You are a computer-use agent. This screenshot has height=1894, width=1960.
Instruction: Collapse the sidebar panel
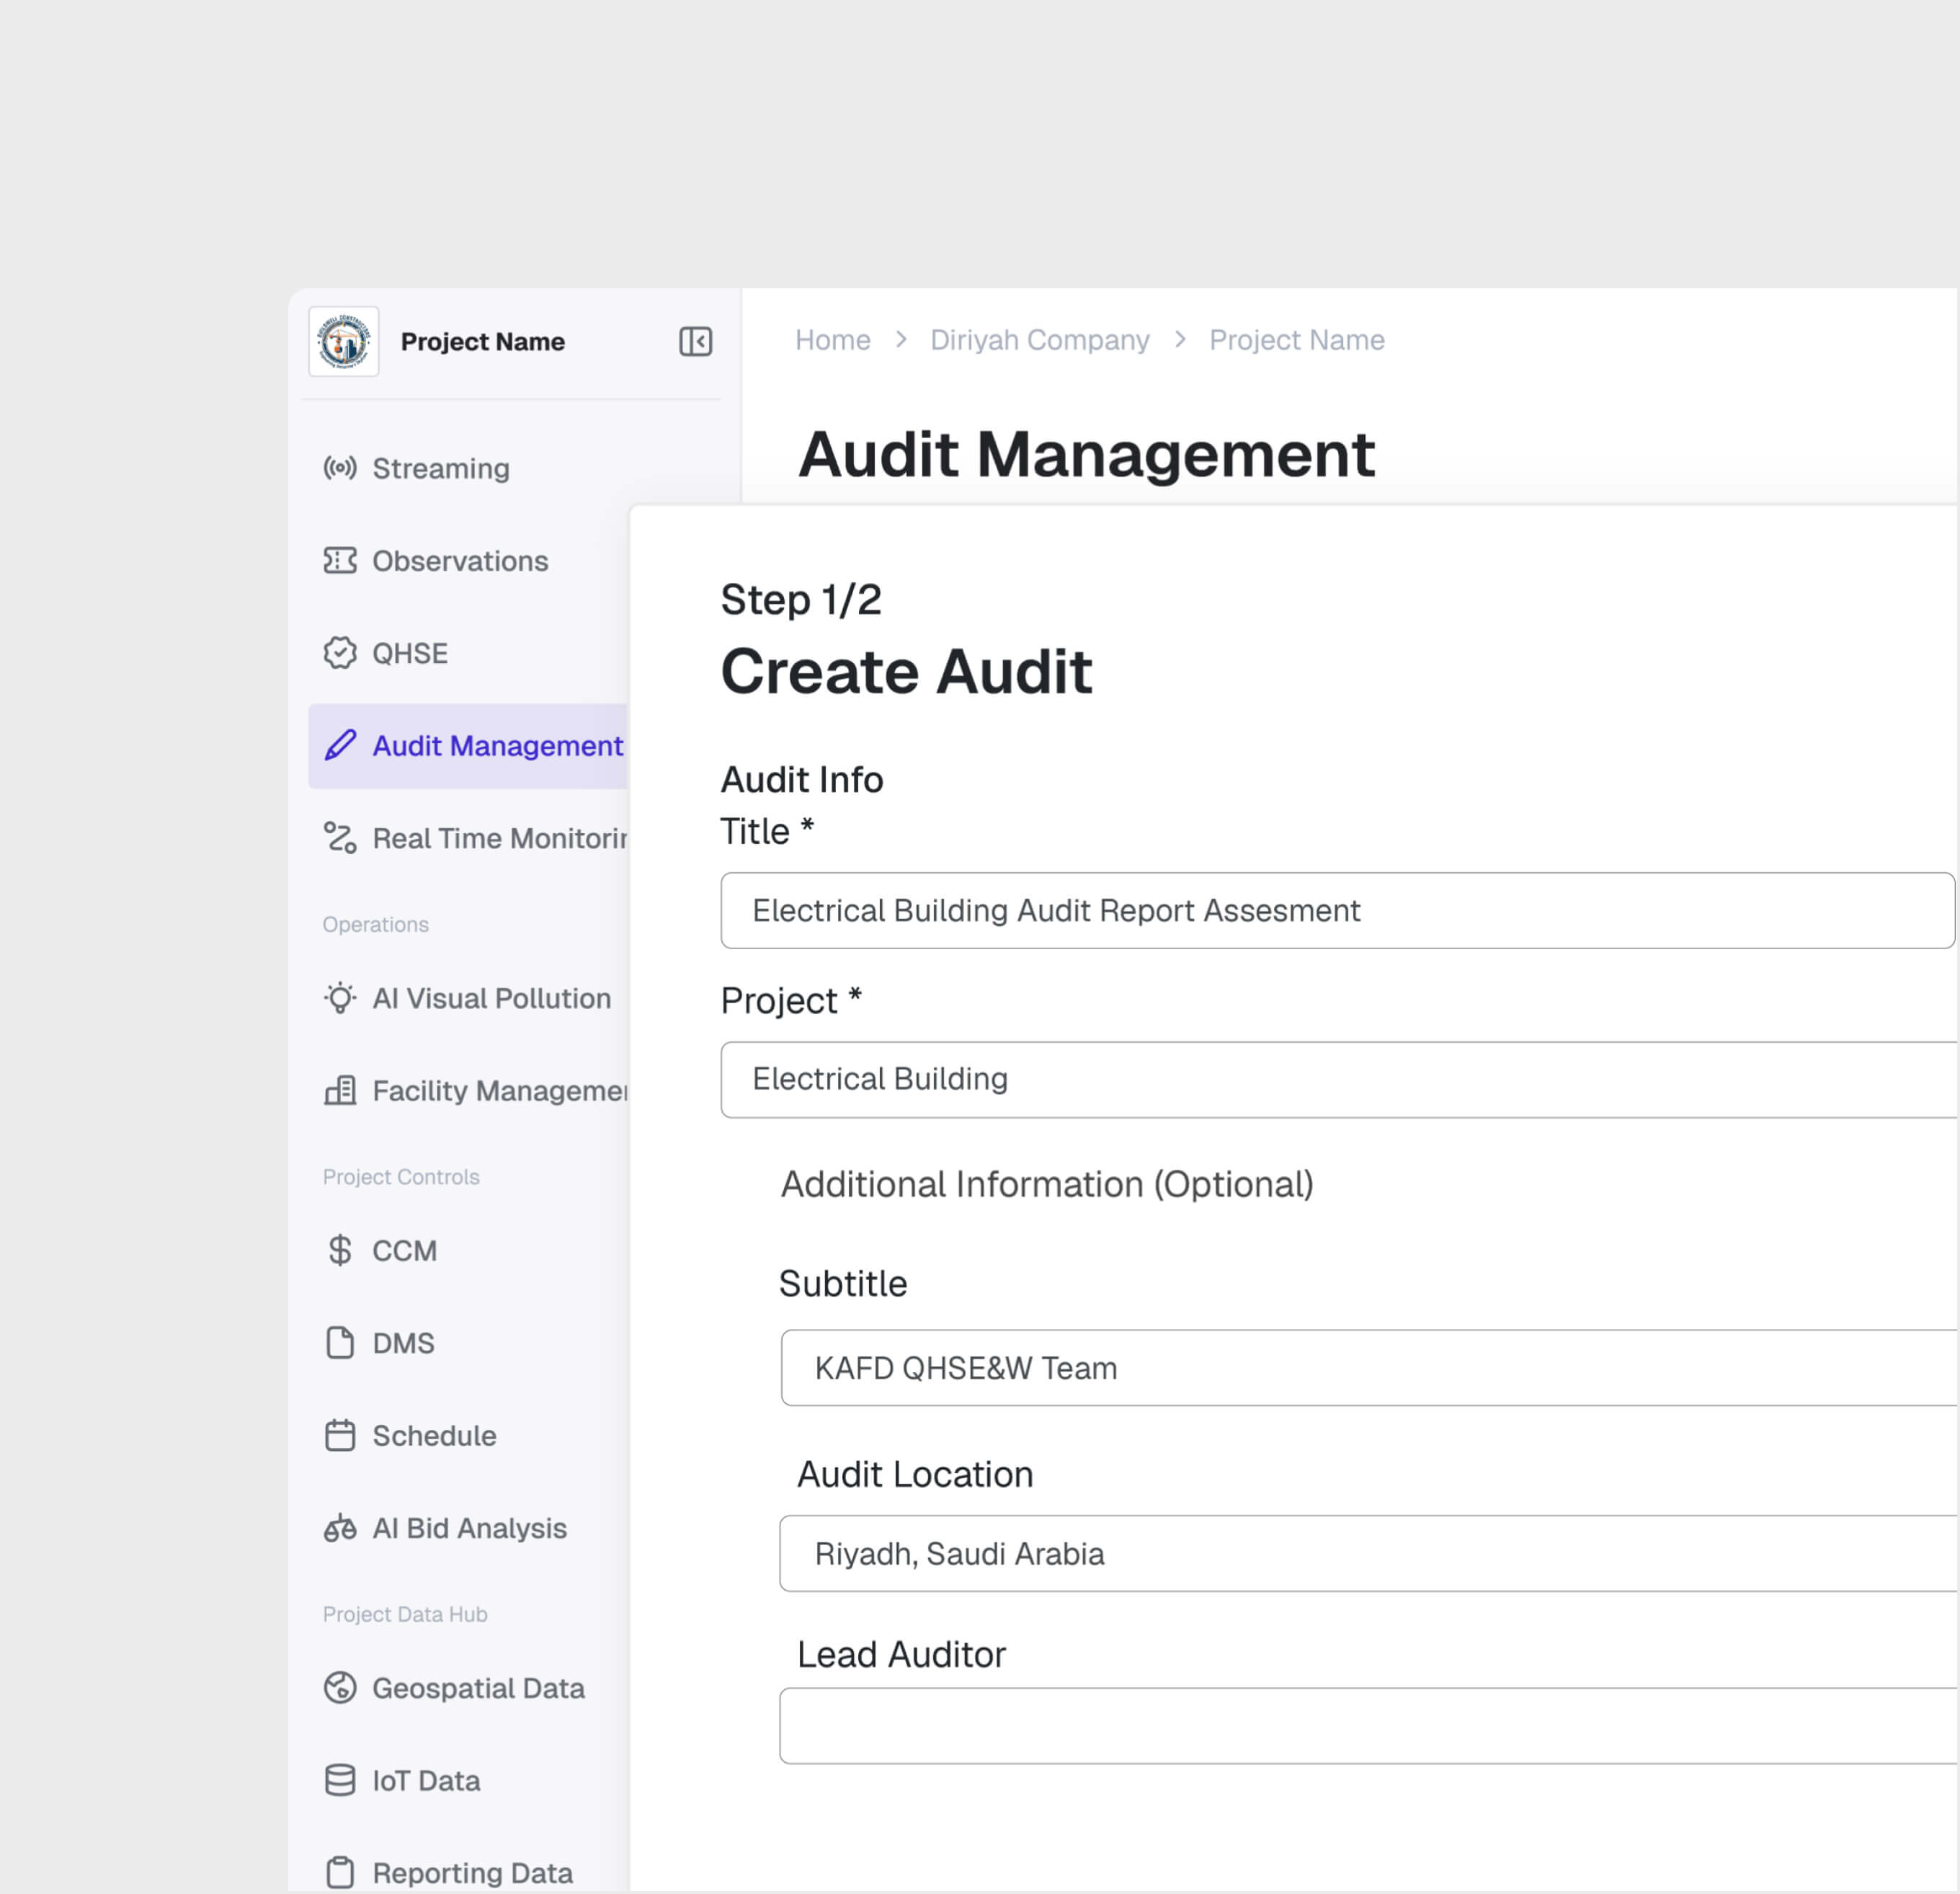[x=695, y=341]
